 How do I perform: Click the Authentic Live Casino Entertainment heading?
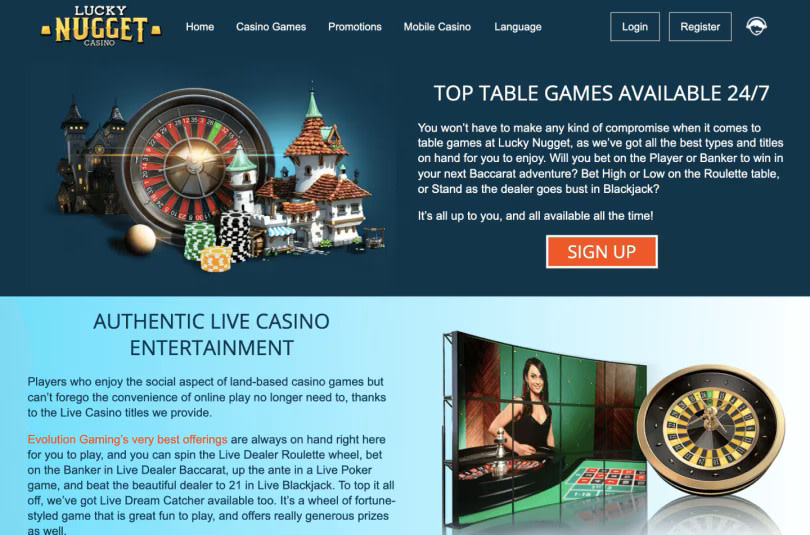point(211,335)
